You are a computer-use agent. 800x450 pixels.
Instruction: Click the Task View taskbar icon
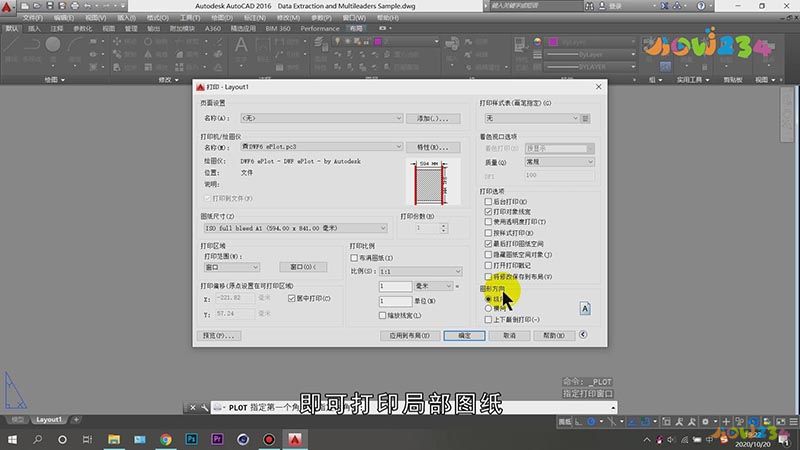(87, 439)
